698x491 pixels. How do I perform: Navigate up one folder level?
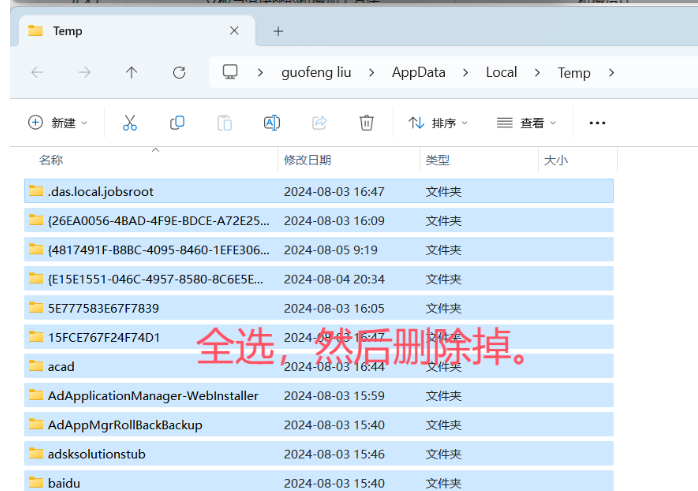pos(131,72)
